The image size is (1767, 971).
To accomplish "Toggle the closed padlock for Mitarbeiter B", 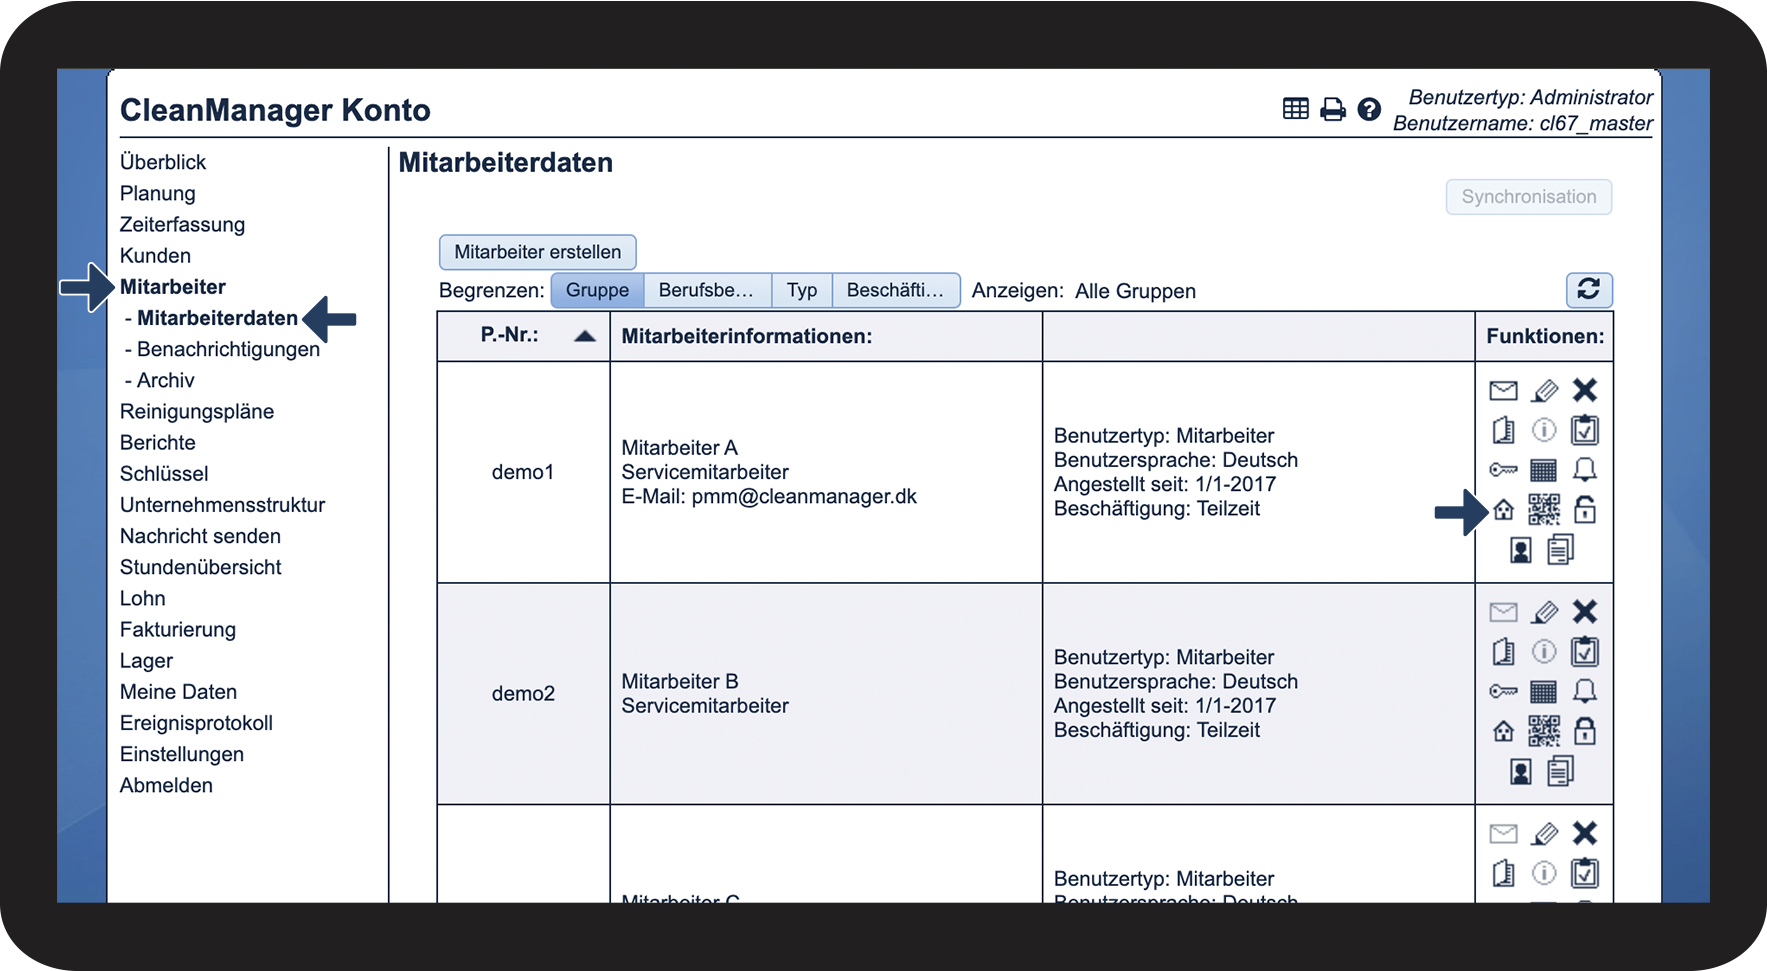I will pos(1584,731).
